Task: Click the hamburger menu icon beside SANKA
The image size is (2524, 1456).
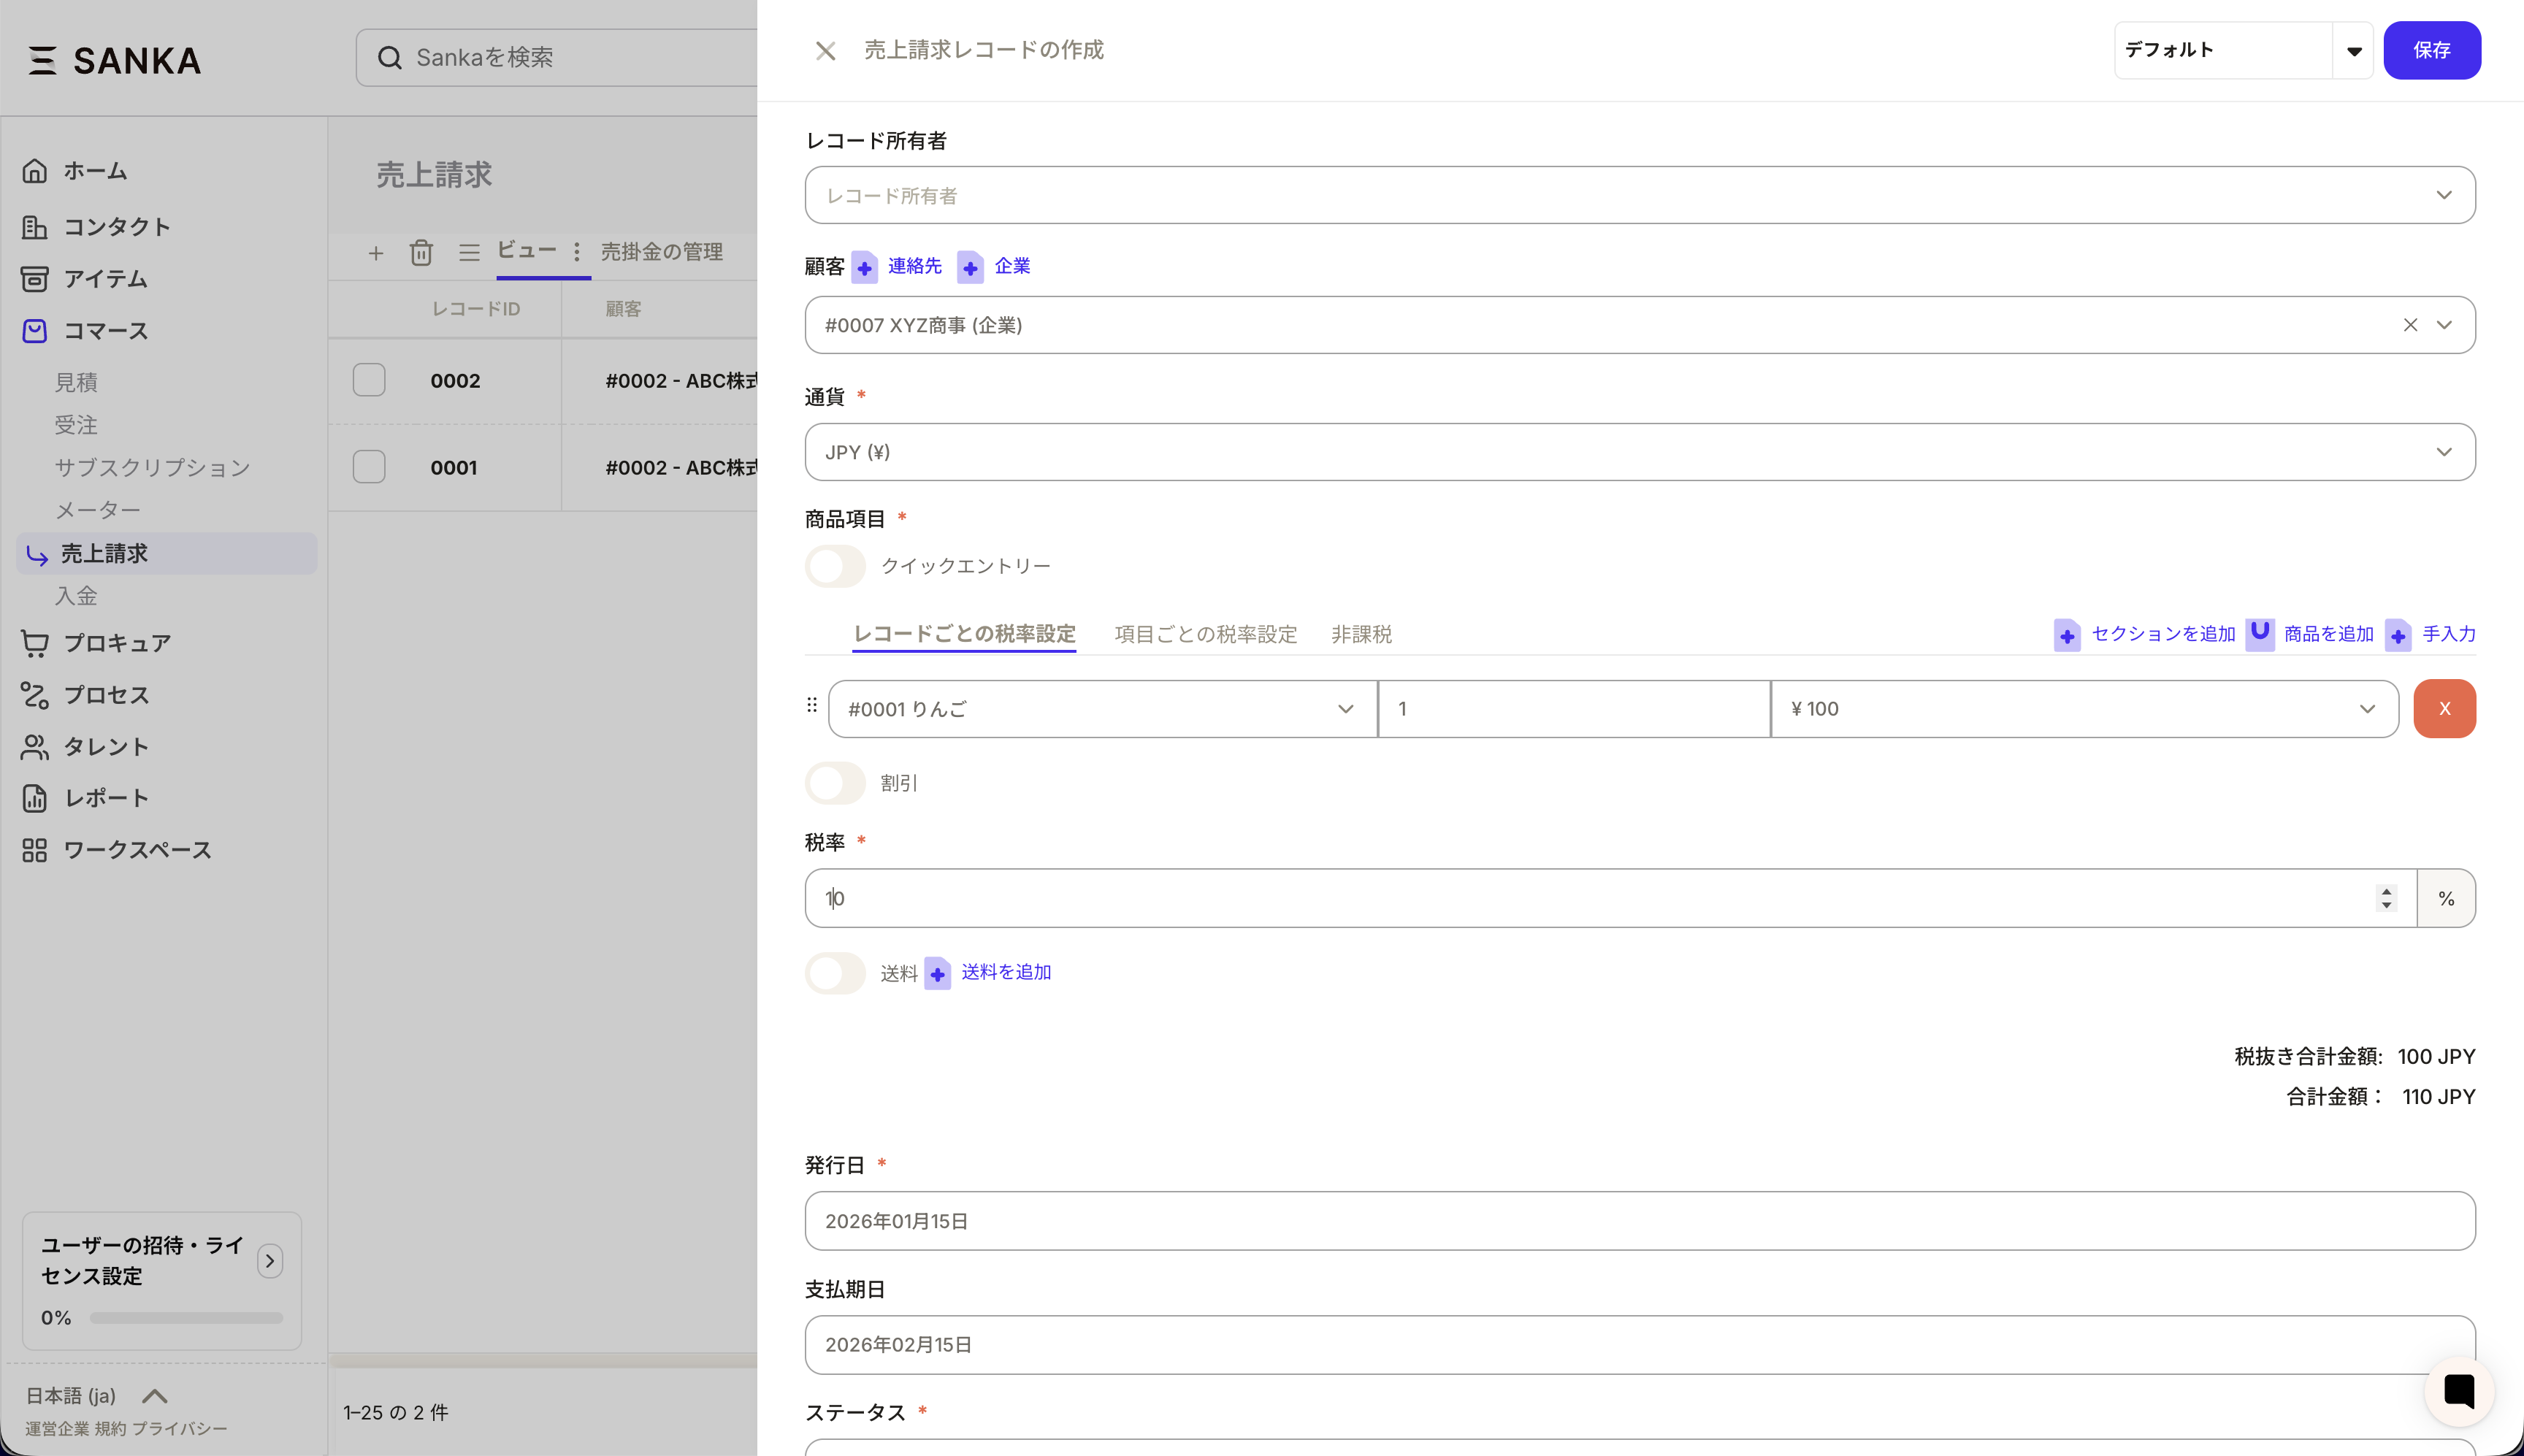Action: point(42,60)
